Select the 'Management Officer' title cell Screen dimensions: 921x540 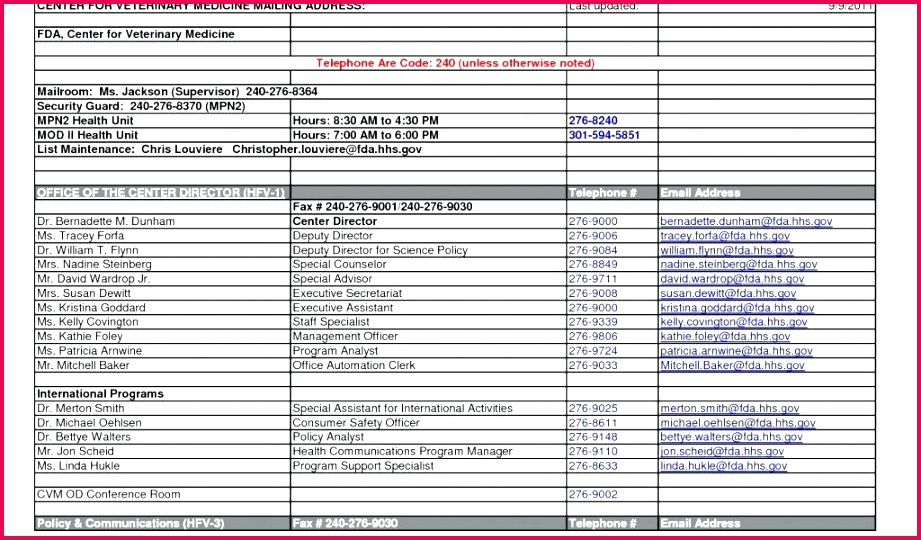click(x=428, y=337)
